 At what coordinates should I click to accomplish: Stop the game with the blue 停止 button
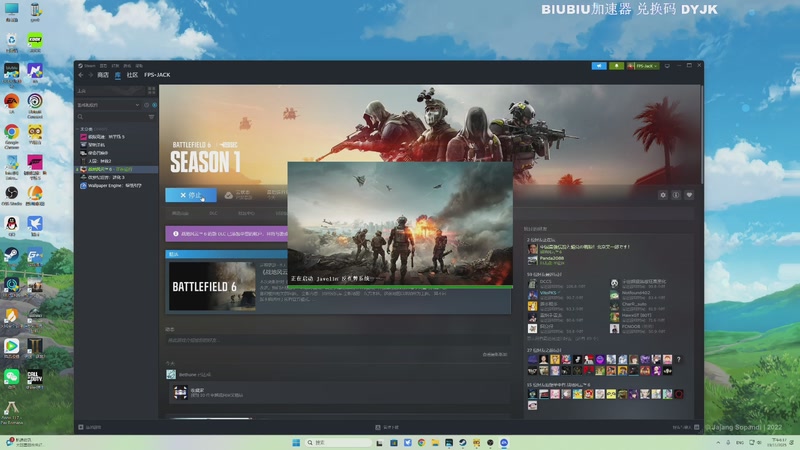191,195
